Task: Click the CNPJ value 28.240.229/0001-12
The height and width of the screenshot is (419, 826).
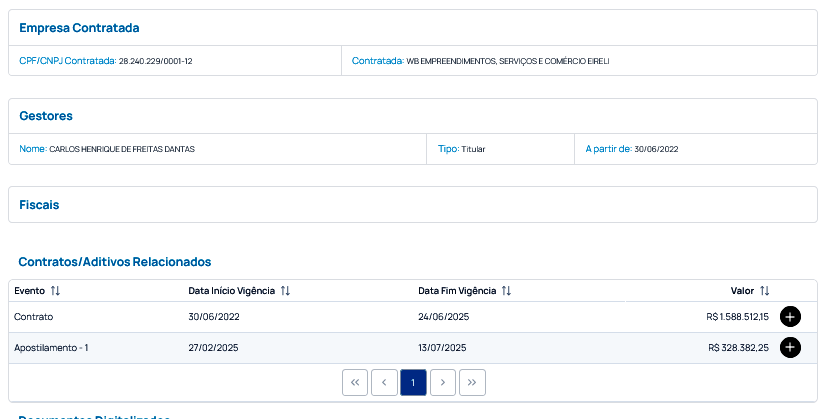Action: click(155, 61)
